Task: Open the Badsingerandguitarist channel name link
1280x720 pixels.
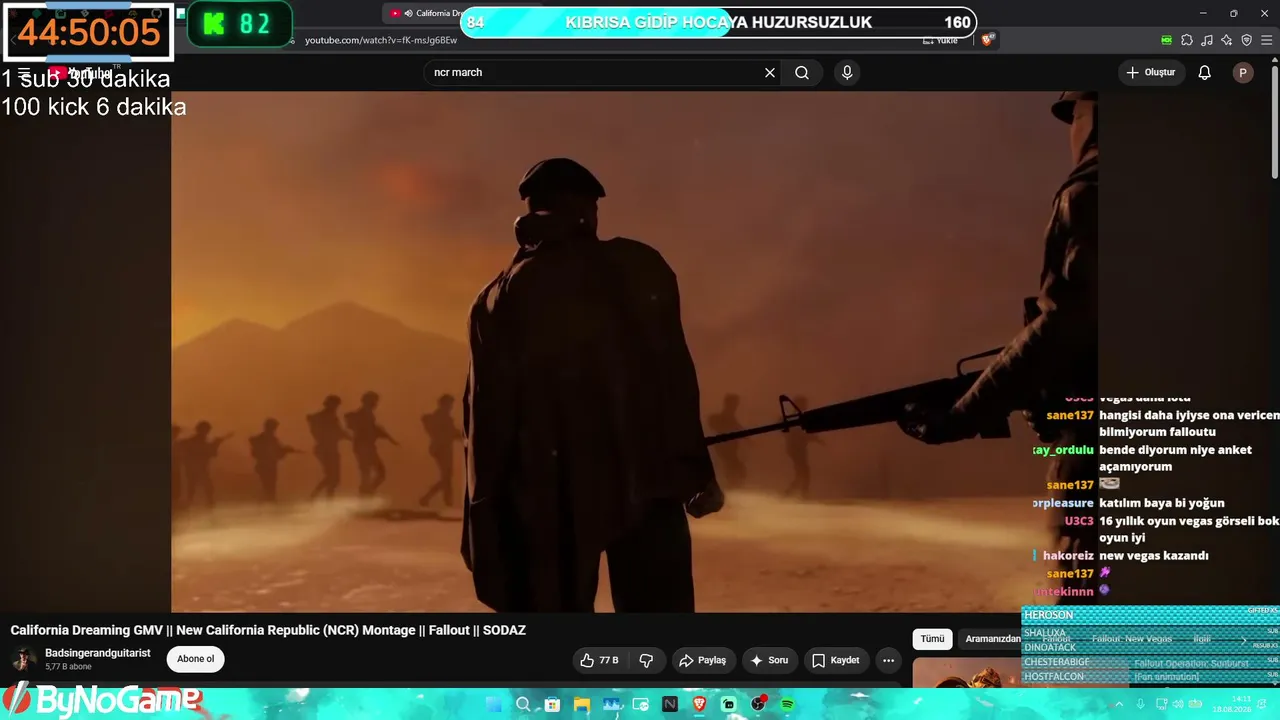Action: tap(98, 653)
